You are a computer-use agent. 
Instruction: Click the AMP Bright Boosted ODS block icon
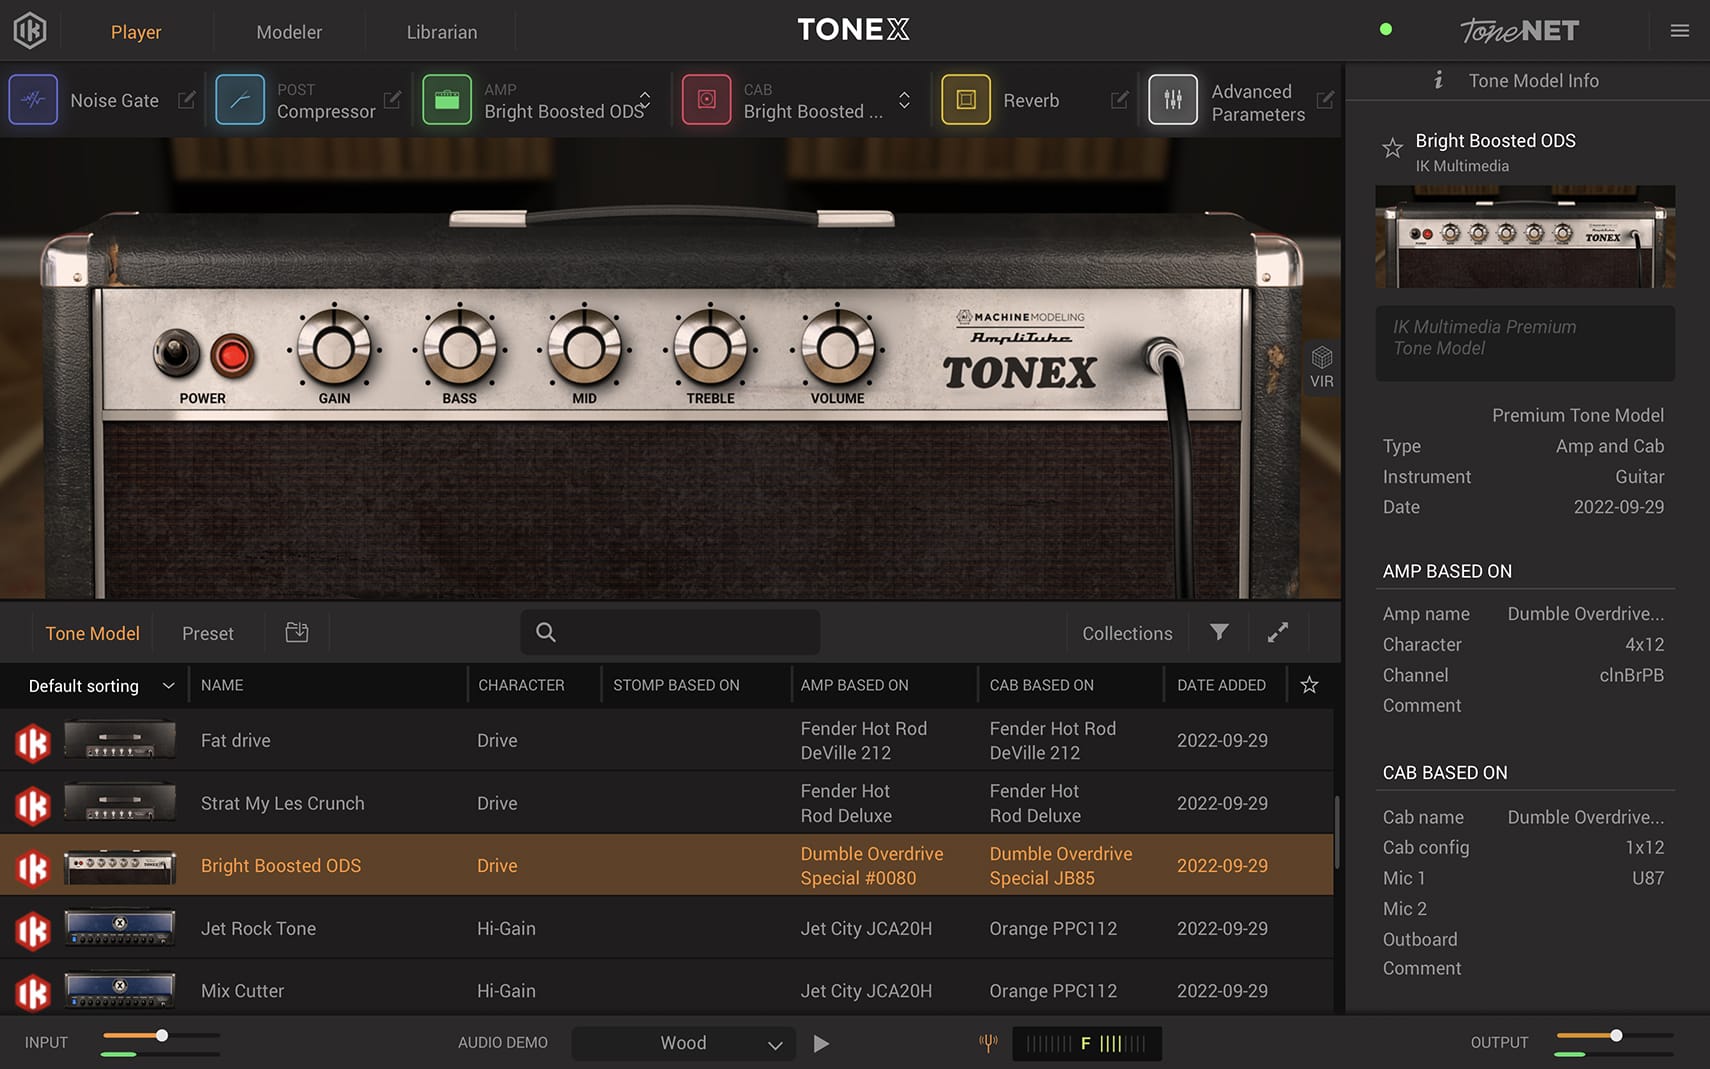447,99
